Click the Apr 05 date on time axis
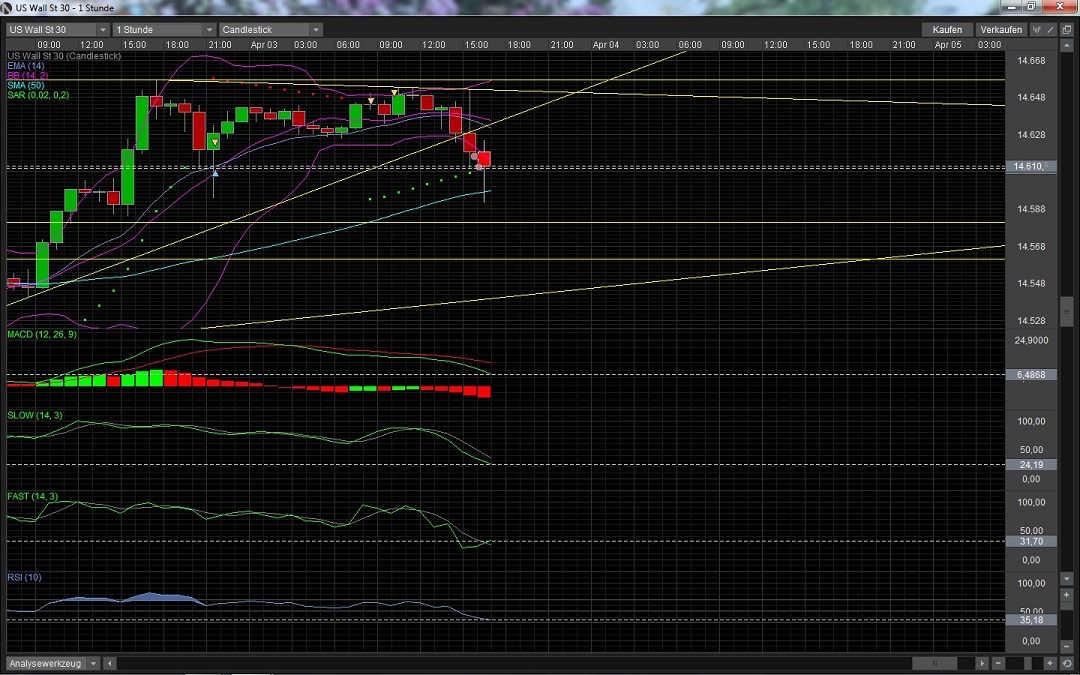1080x675 pixels. pyautogui.click(x=948, y=45)
